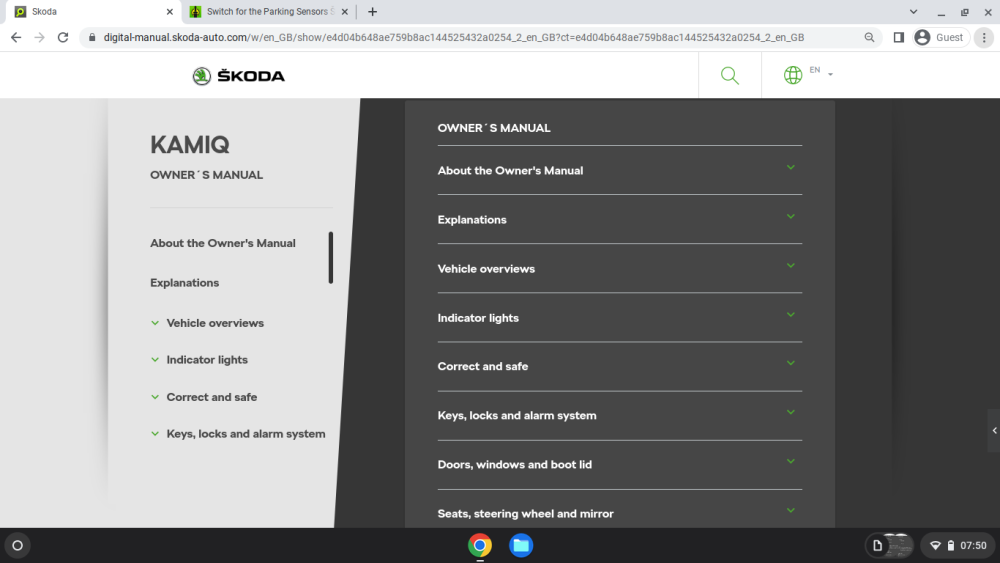Expand Indicator lights chevron in main panel
Image resolution: width=1000 pixels, height=563 pixels.
point(791,315)
